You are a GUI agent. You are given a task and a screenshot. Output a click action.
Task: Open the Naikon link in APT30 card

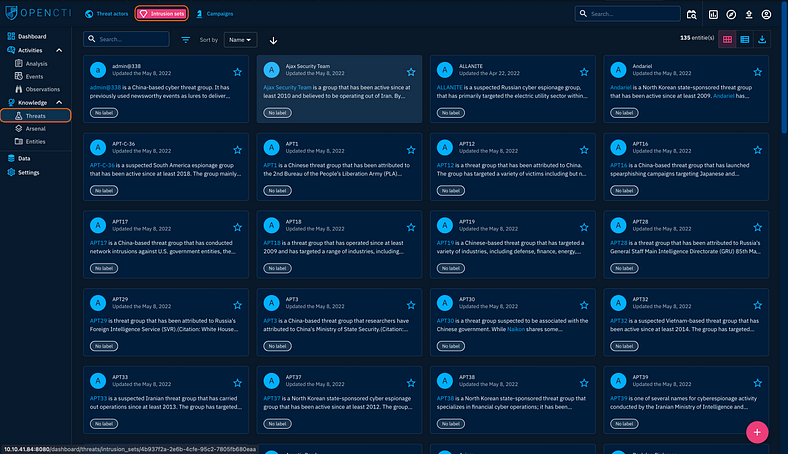[x=516, y=329]
